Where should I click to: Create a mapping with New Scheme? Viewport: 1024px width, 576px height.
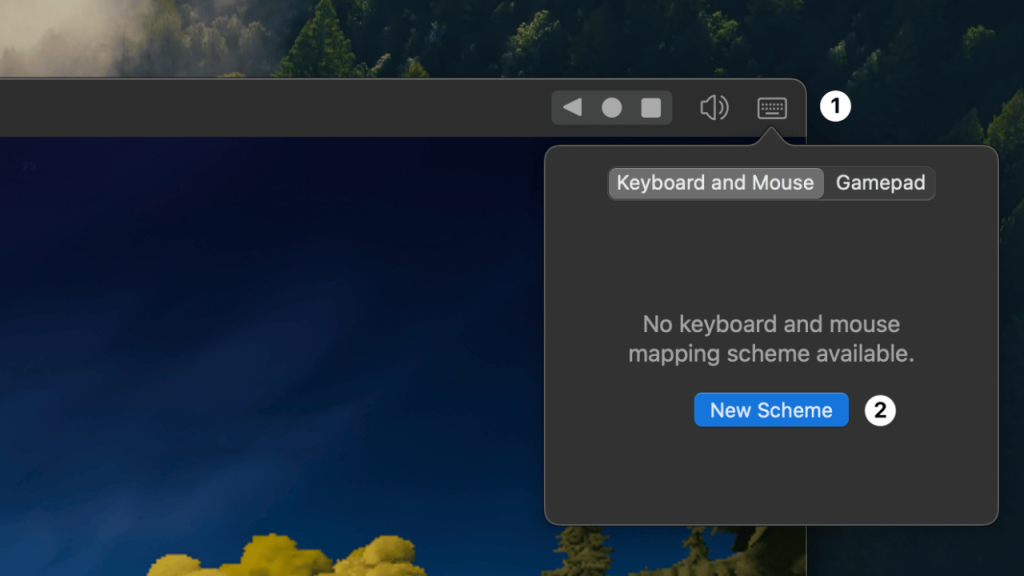(x=771, y=410)
